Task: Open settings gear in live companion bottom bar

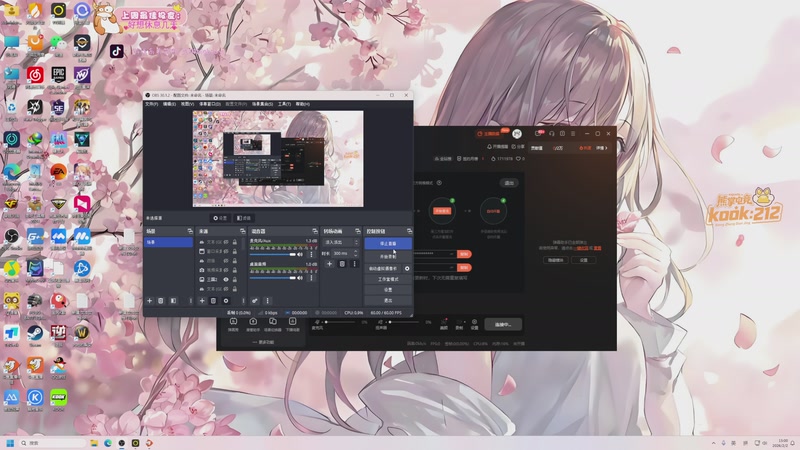Action: (474, 324)
